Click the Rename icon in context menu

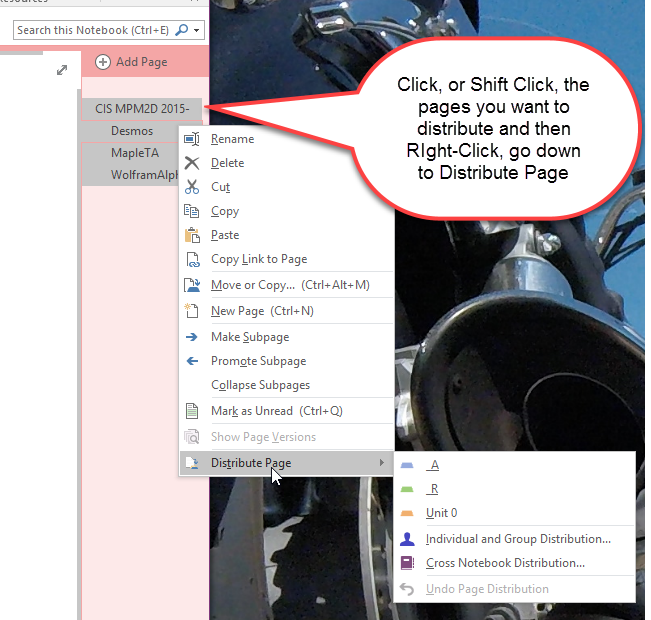coord(192,139)
